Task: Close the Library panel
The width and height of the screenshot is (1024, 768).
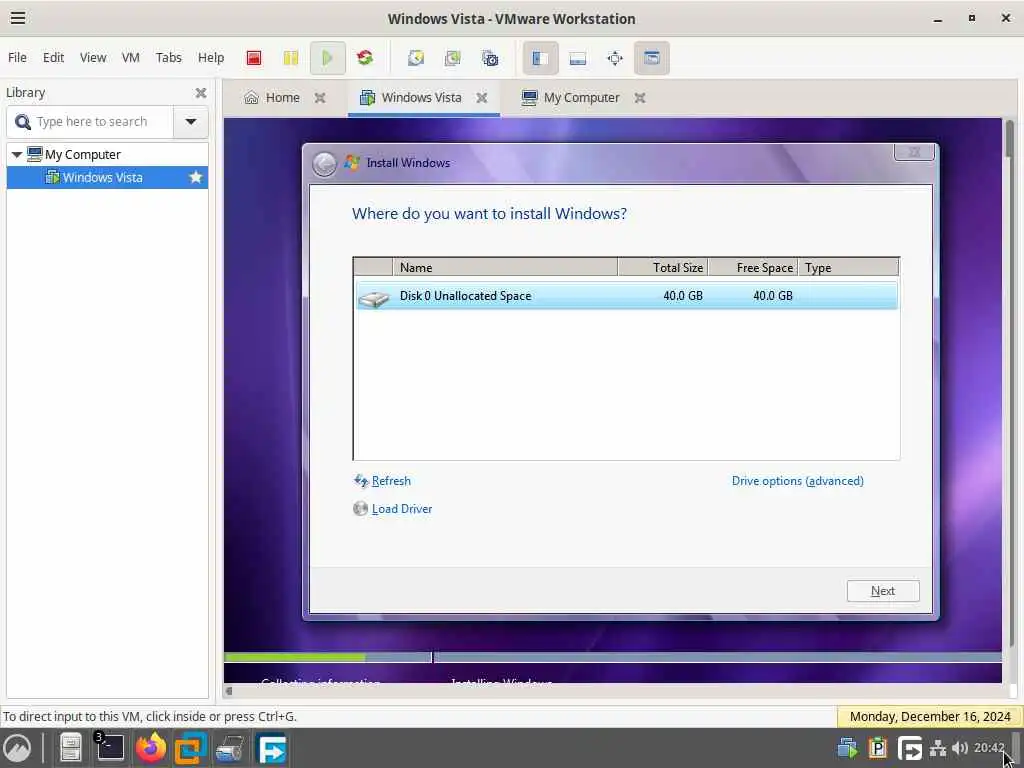Action: [200, 93]
